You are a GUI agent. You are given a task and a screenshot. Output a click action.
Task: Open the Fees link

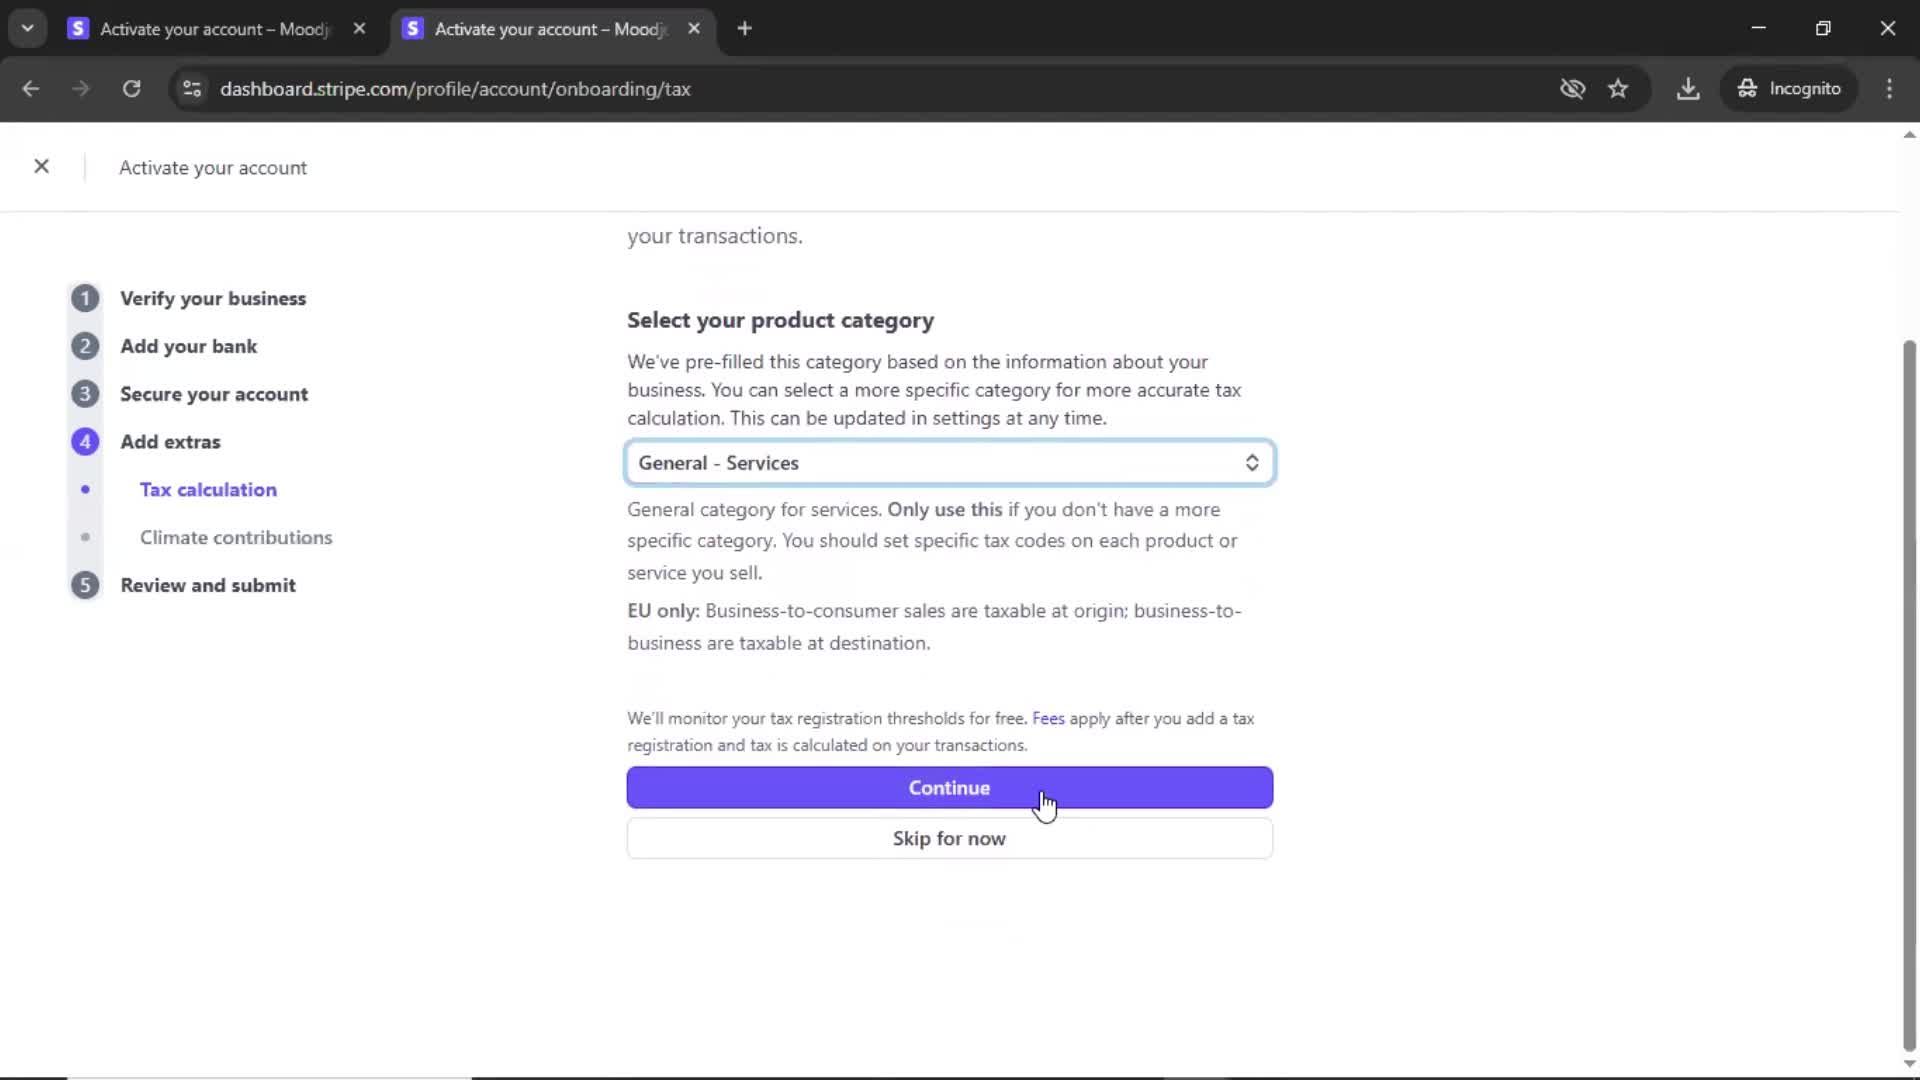point(1048,719)
